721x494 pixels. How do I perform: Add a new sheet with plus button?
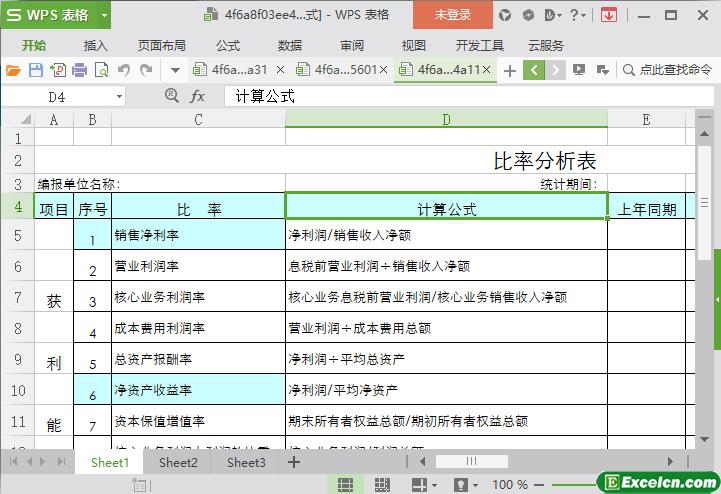[x=294, y=462]
